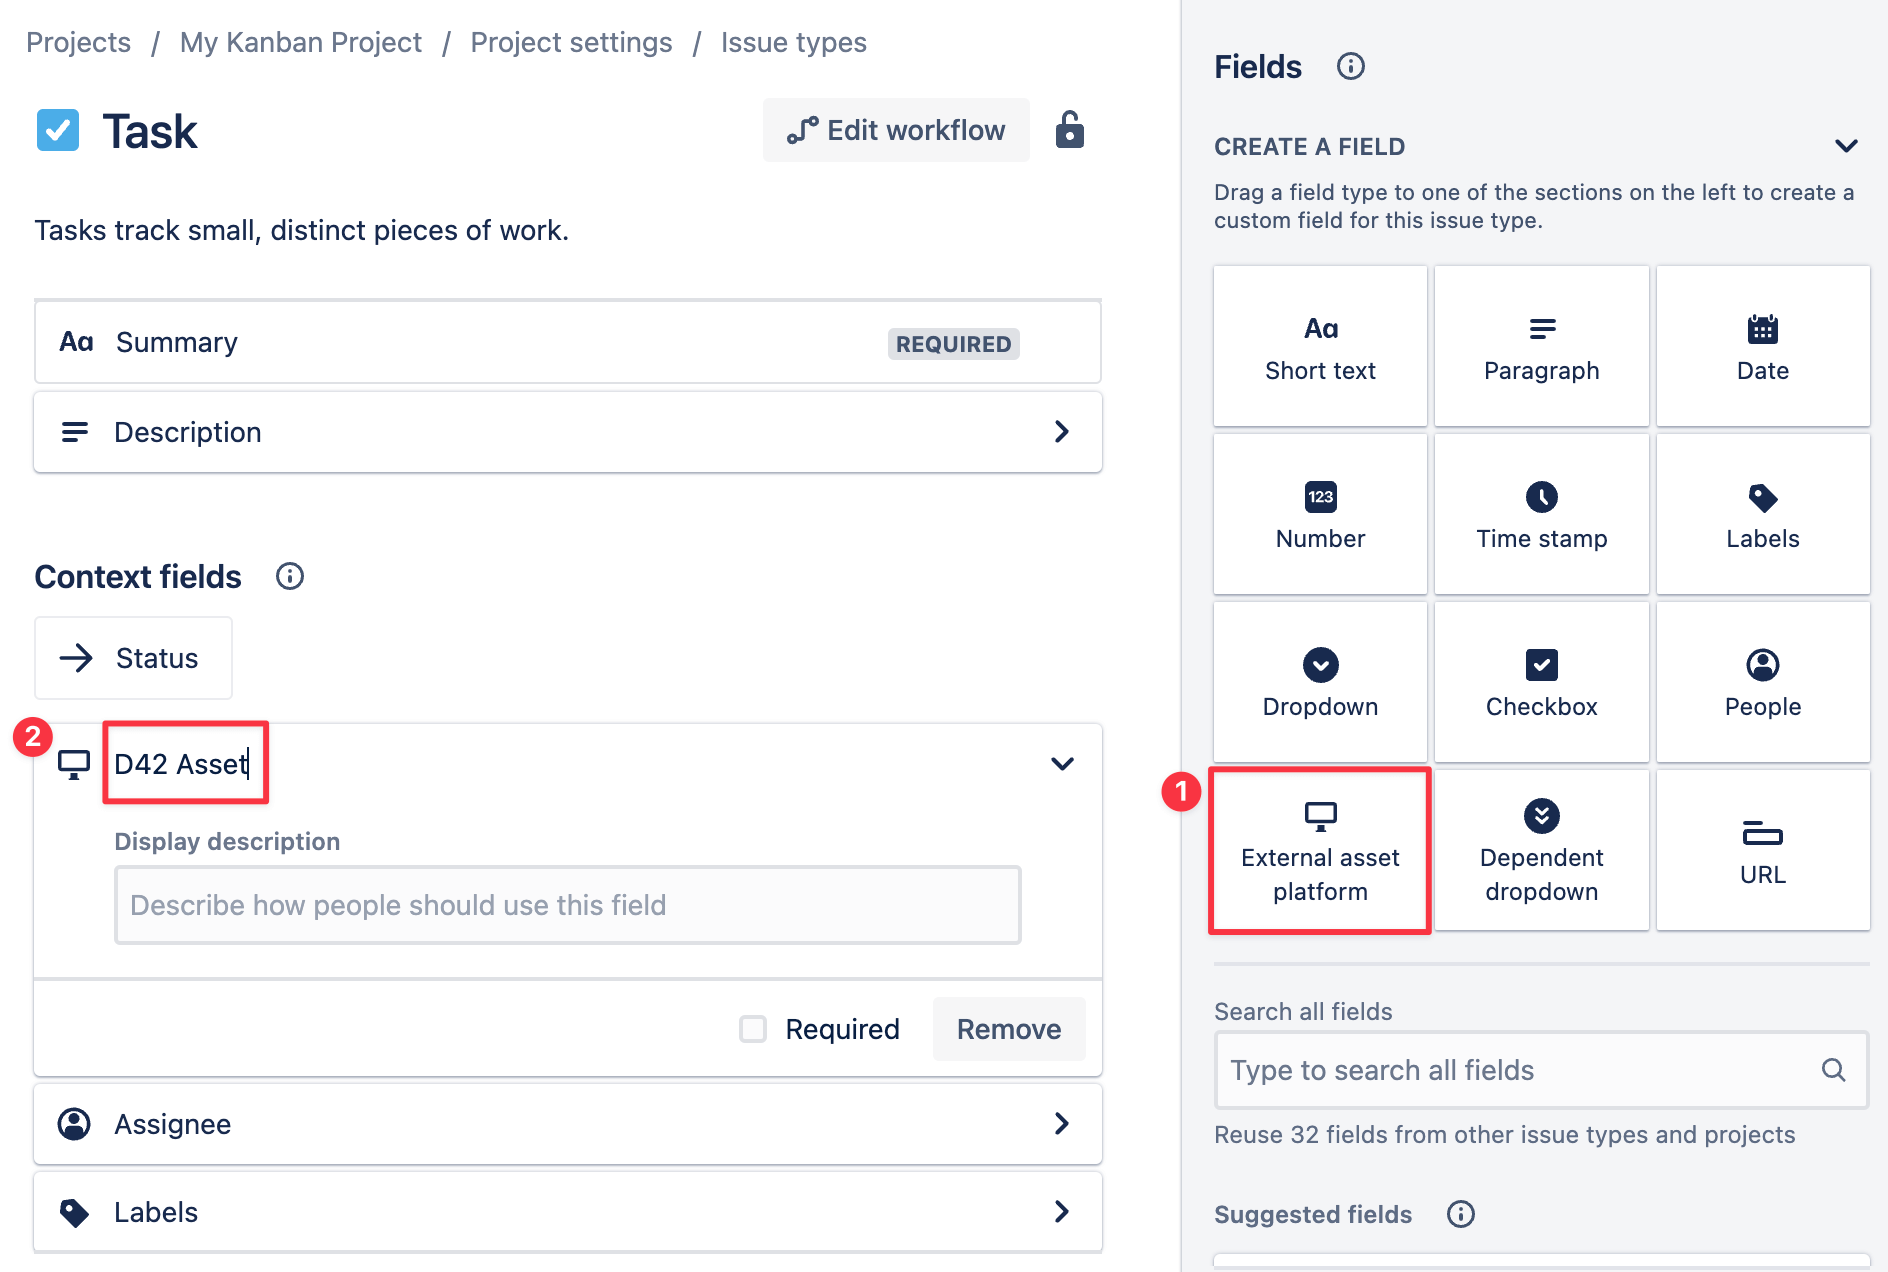
Task: Select the Paragraph field type
Action: point(1541,345)
